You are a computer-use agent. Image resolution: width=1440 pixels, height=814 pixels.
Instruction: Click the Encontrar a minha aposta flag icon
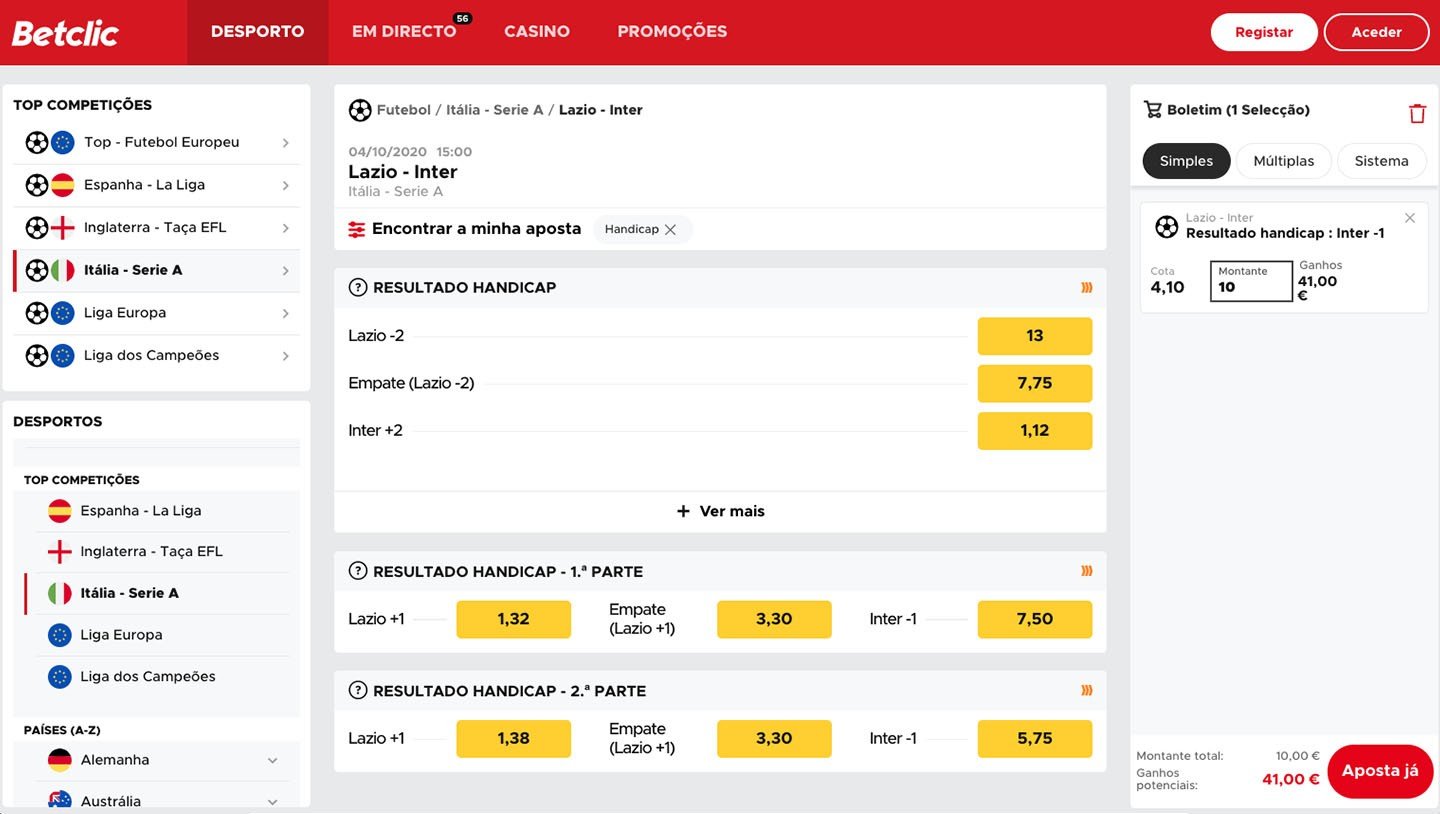357,228
